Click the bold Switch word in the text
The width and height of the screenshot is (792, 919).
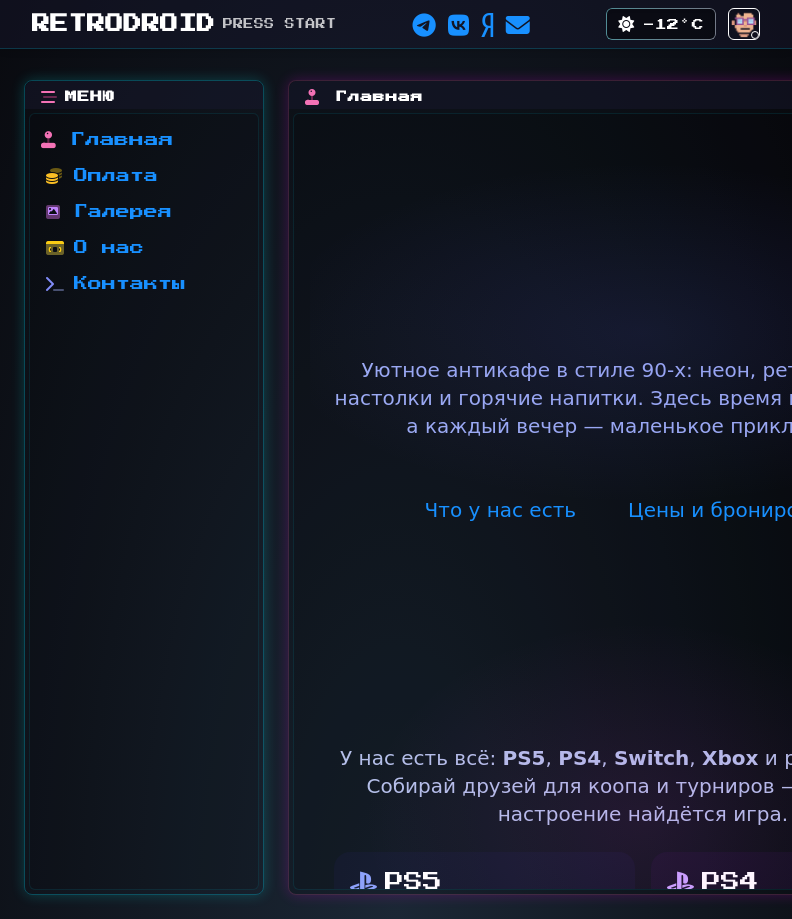(x=651, y=758)
